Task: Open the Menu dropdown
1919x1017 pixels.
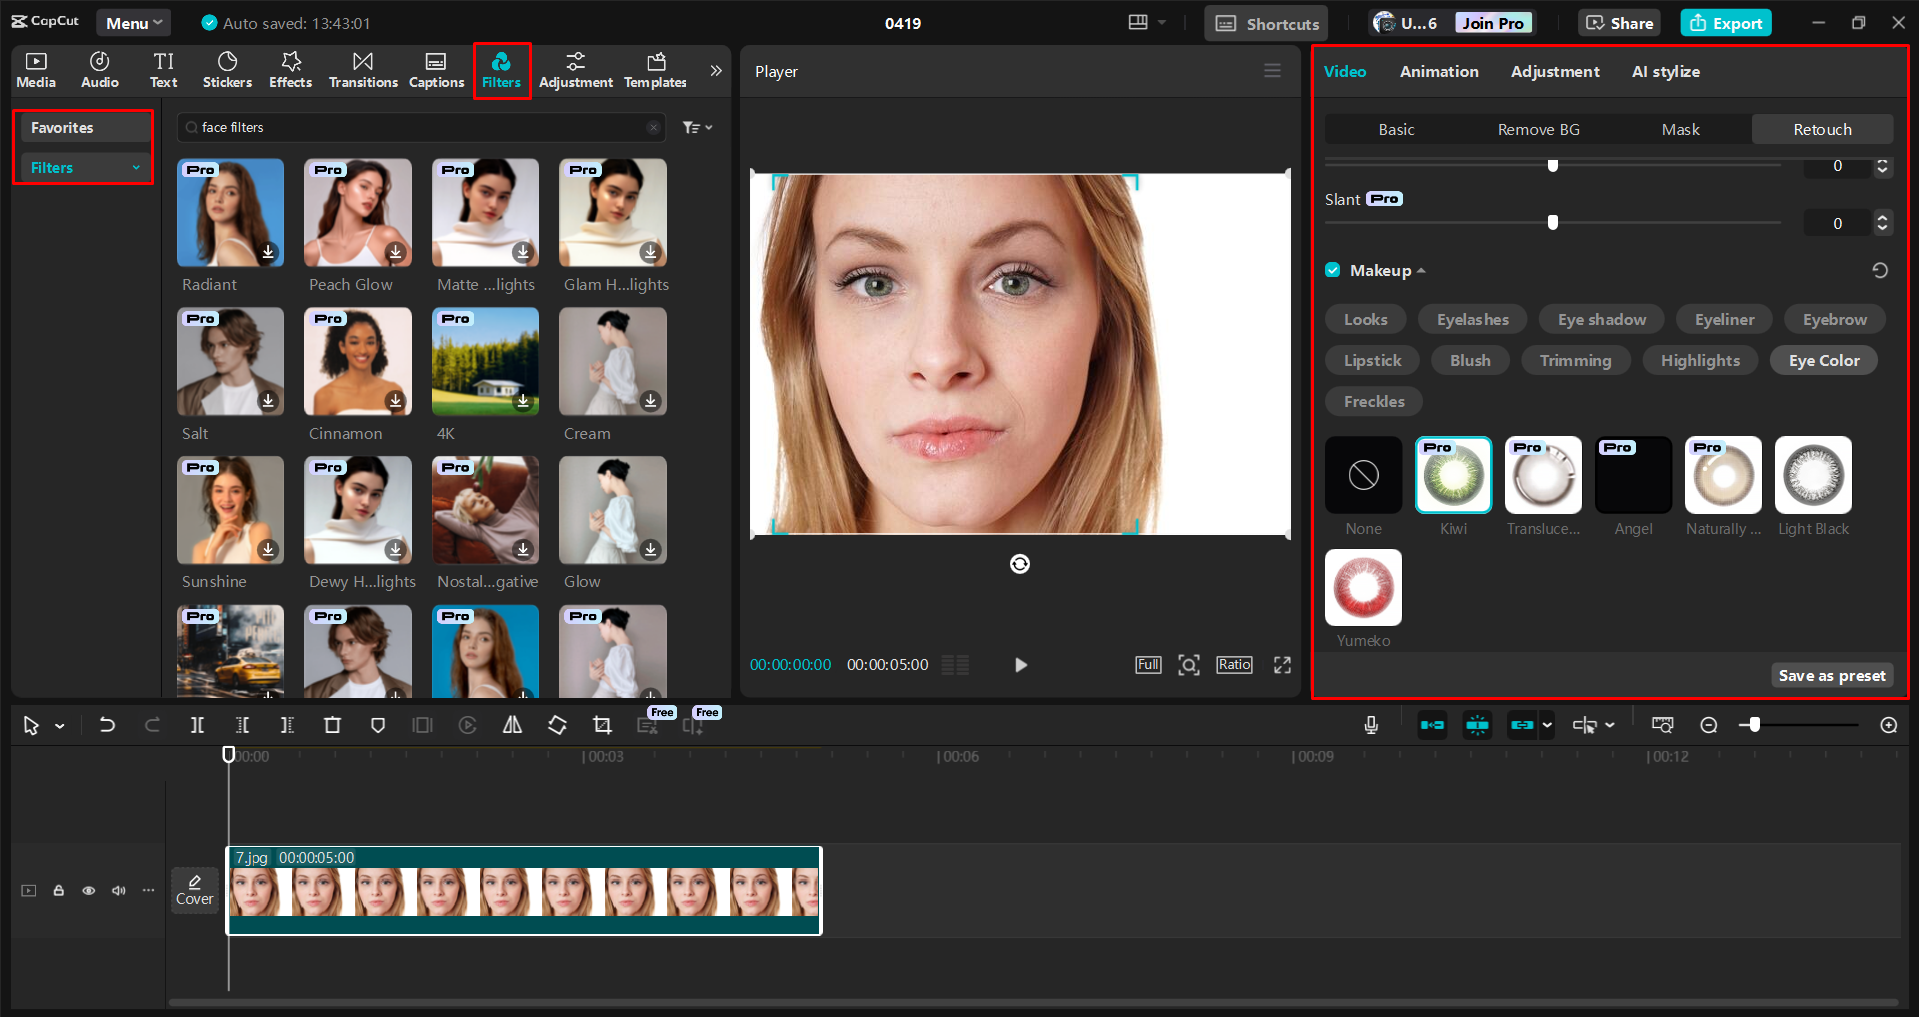Action: [133, 22]
